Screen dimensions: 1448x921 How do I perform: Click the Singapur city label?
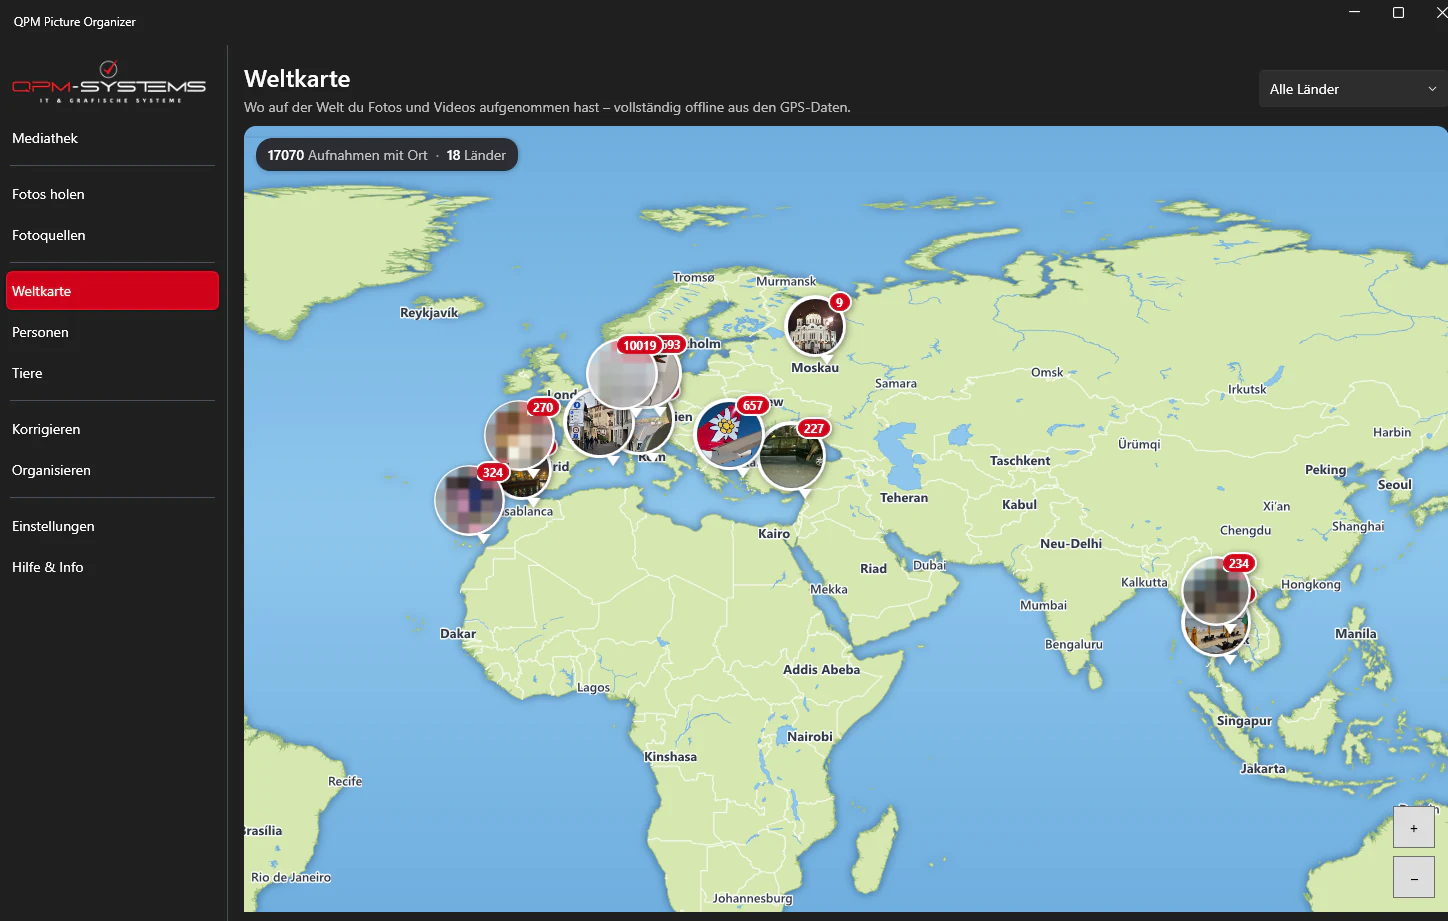(1245, 720)
